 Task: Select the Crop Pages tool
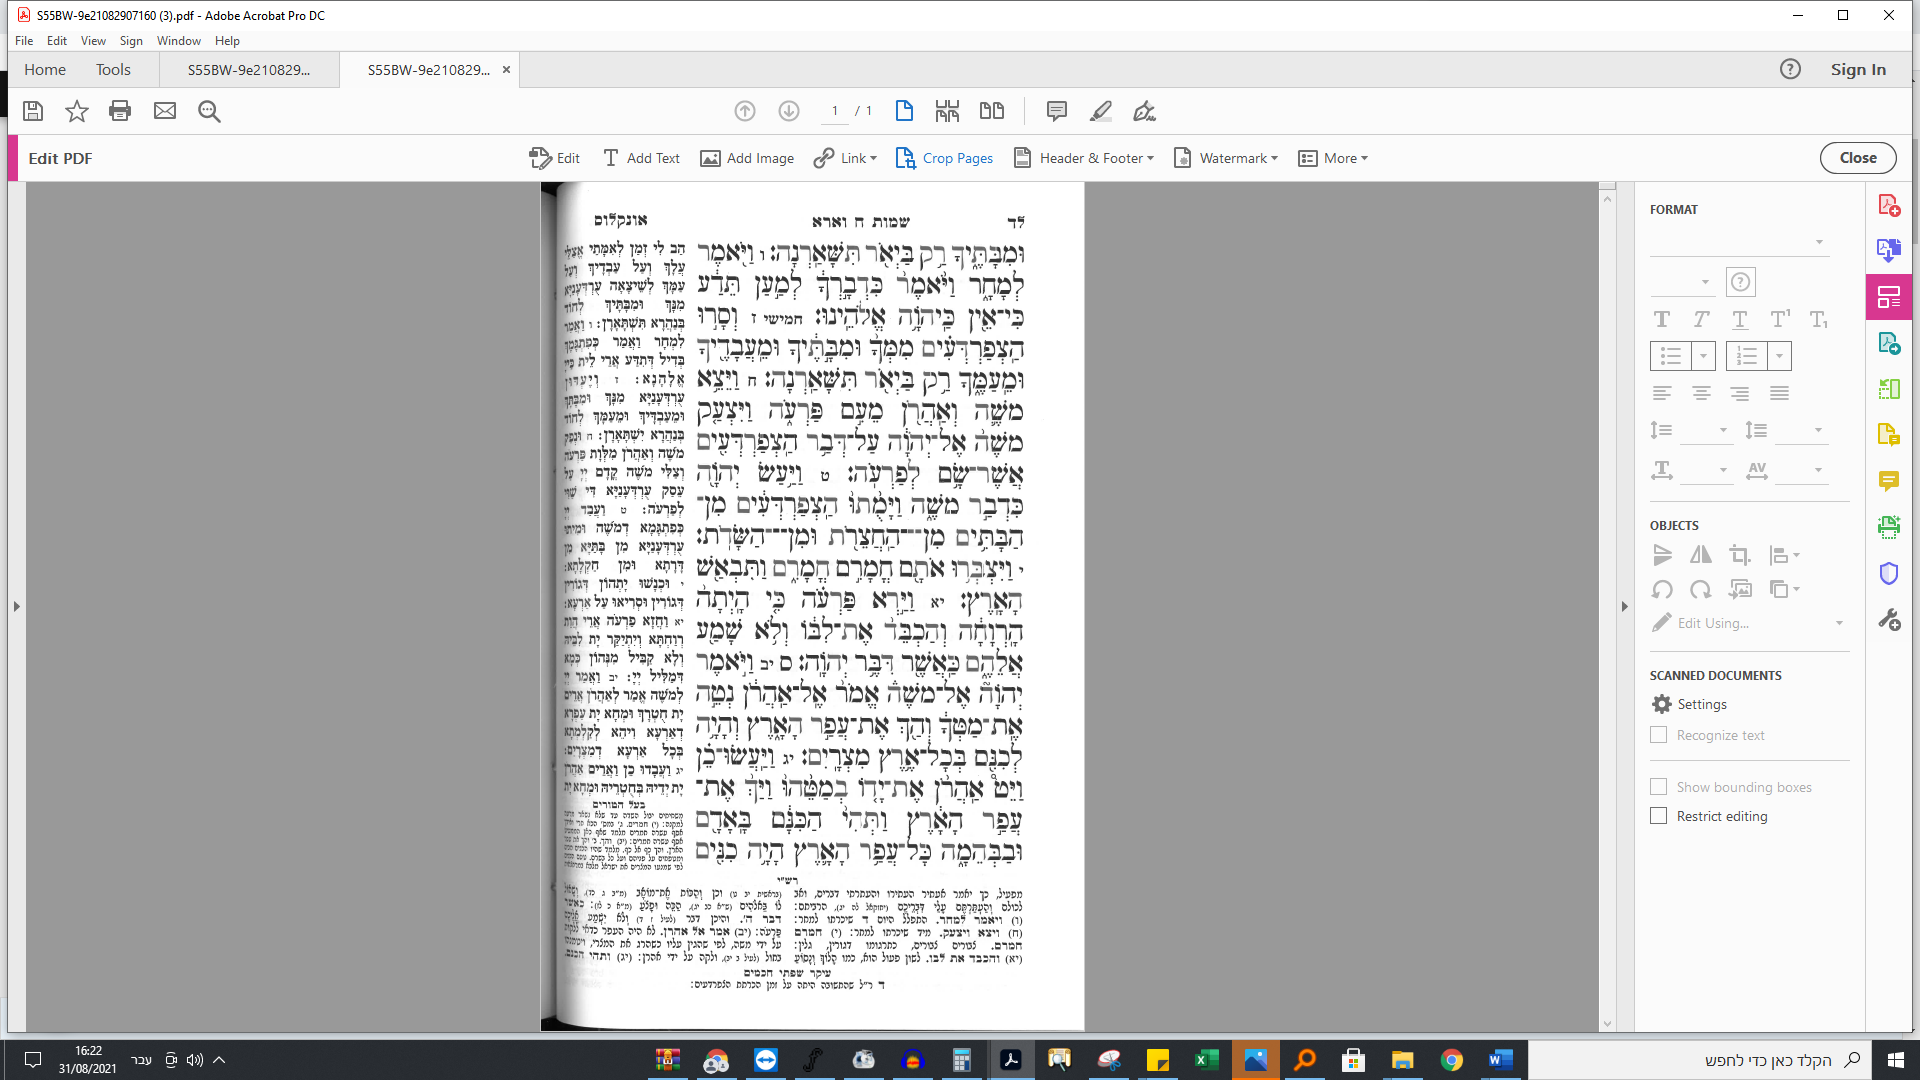(x=944, y=158)
